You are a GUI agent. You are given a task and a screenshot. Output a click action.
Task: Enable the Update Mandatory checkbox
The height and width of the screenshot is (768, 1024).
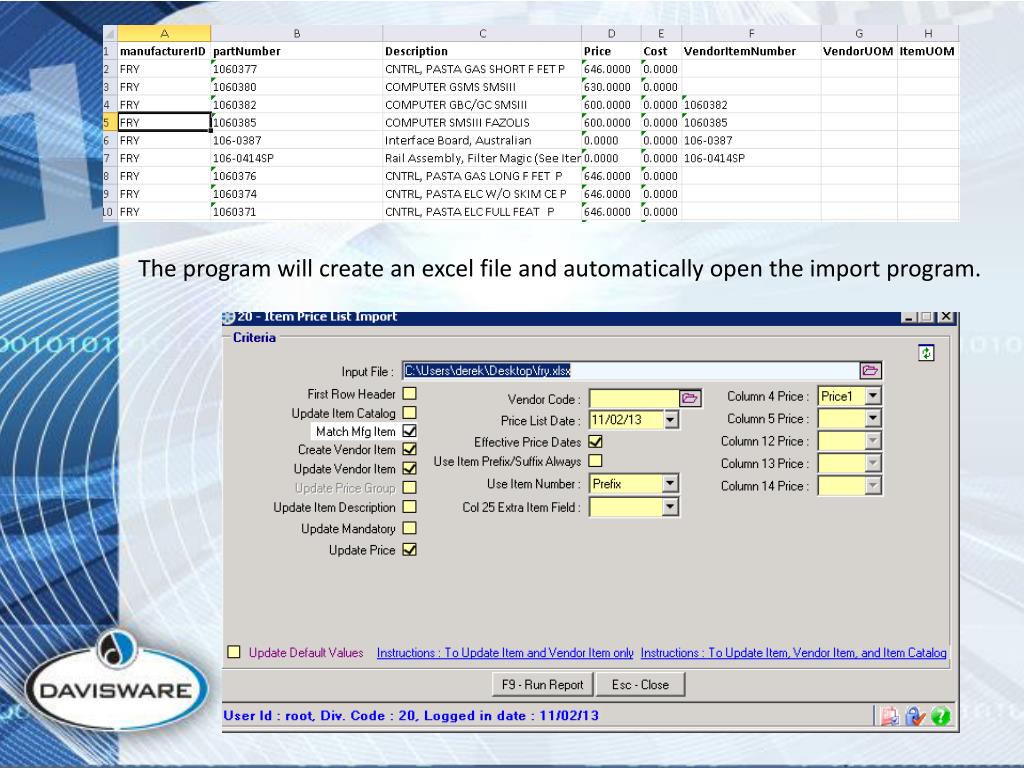tap(409, 528)
